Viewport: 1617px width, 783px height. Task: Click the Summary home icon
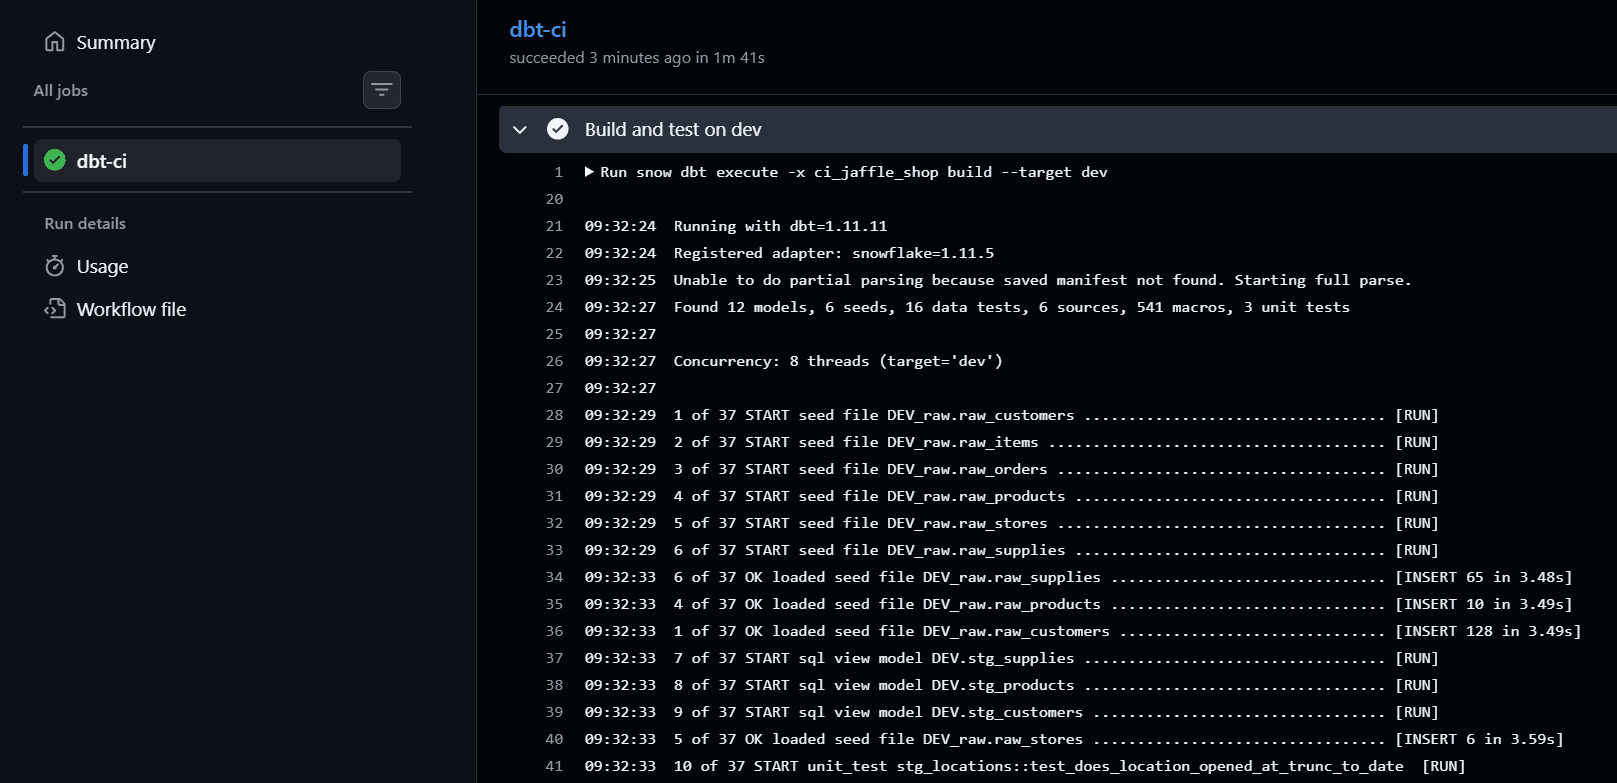(x=55, y=42)
